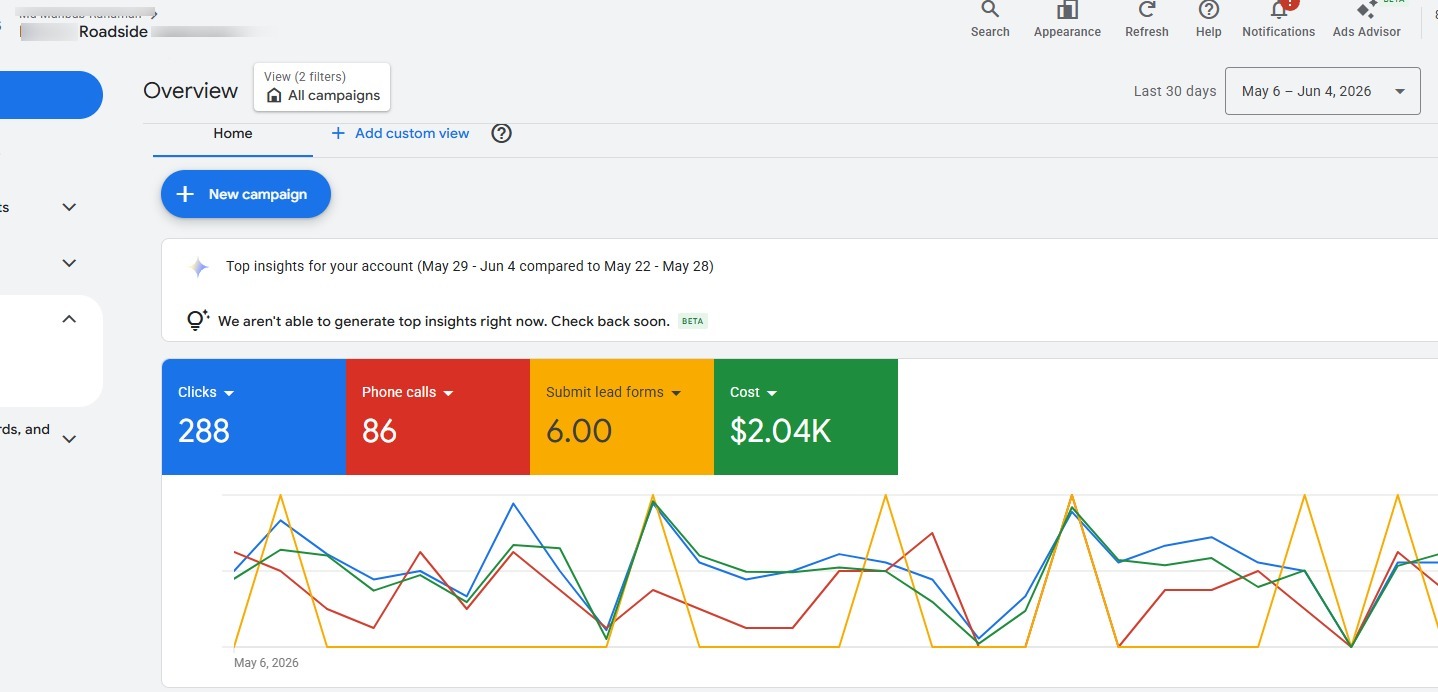1438x692 pixels.
Task: Open the Clicks metric dropdown
Action: (x=229, y=393)
